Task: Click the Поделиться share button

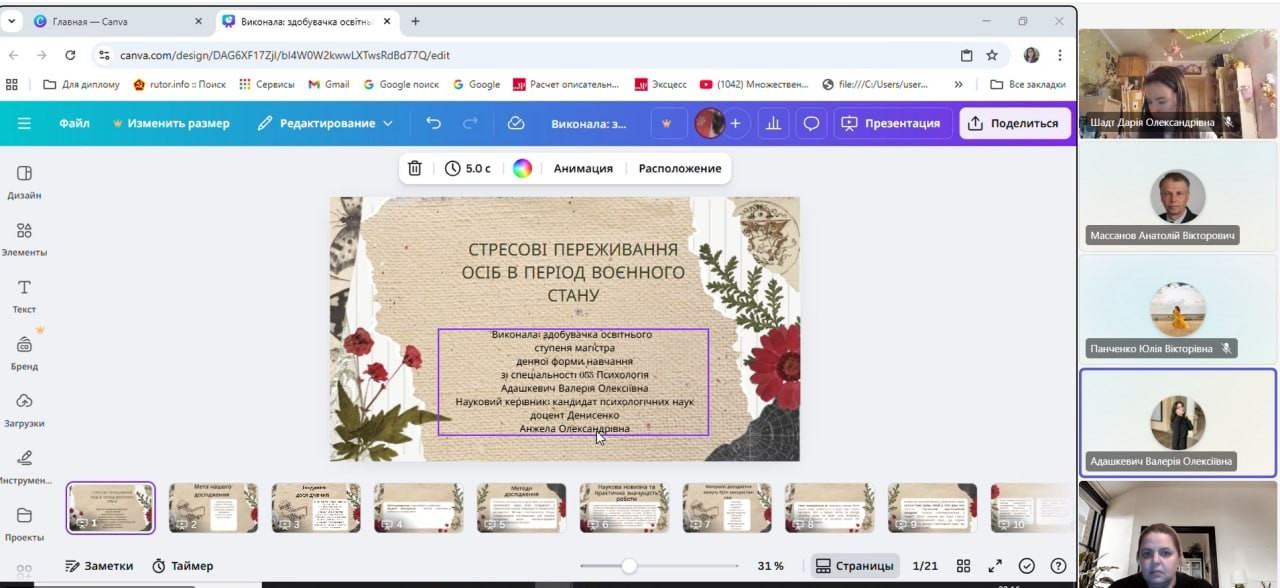Action: pos(1014,123)
